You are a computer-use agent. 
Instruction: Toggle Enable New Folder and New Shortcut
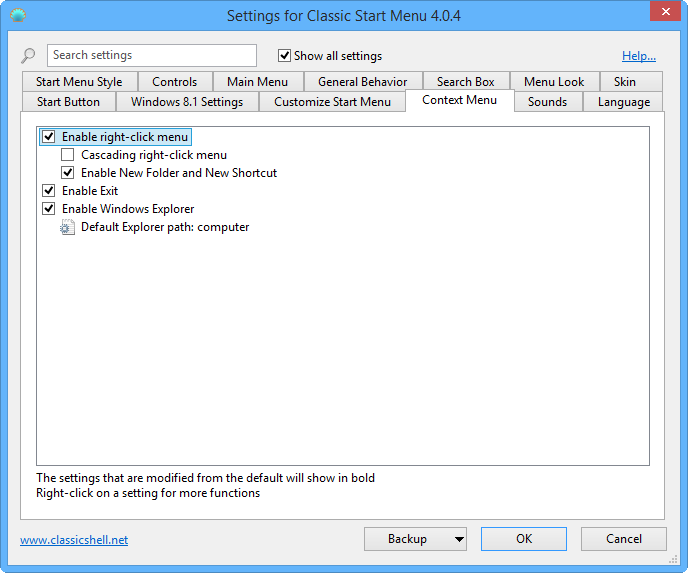pyautogui.click(x=68, y=173)
